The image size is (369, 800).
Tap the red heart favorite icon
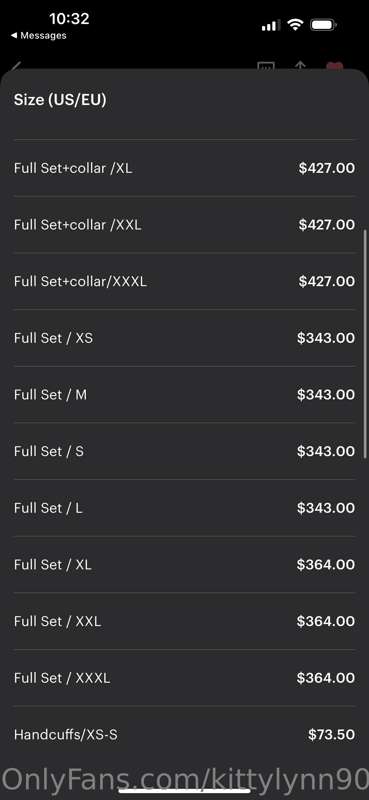(335, 66)
